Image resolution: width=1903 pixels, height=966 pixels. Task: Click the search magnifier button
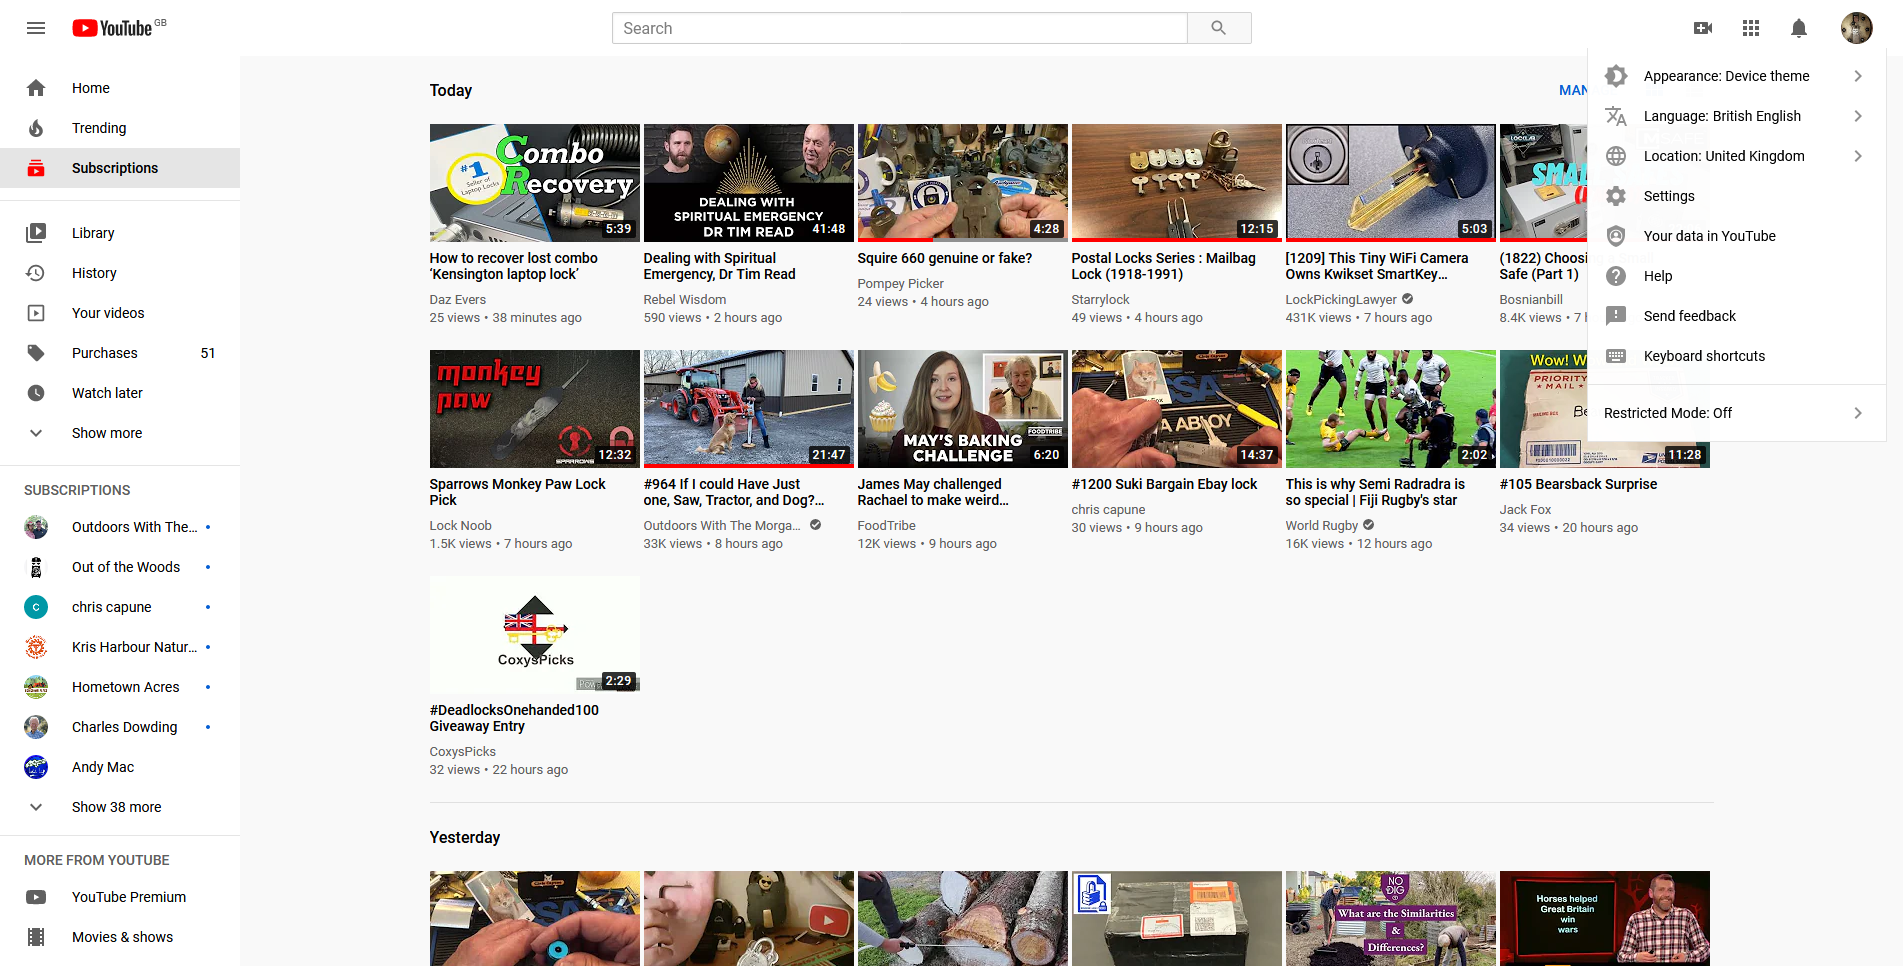(x=1219, y=28)
